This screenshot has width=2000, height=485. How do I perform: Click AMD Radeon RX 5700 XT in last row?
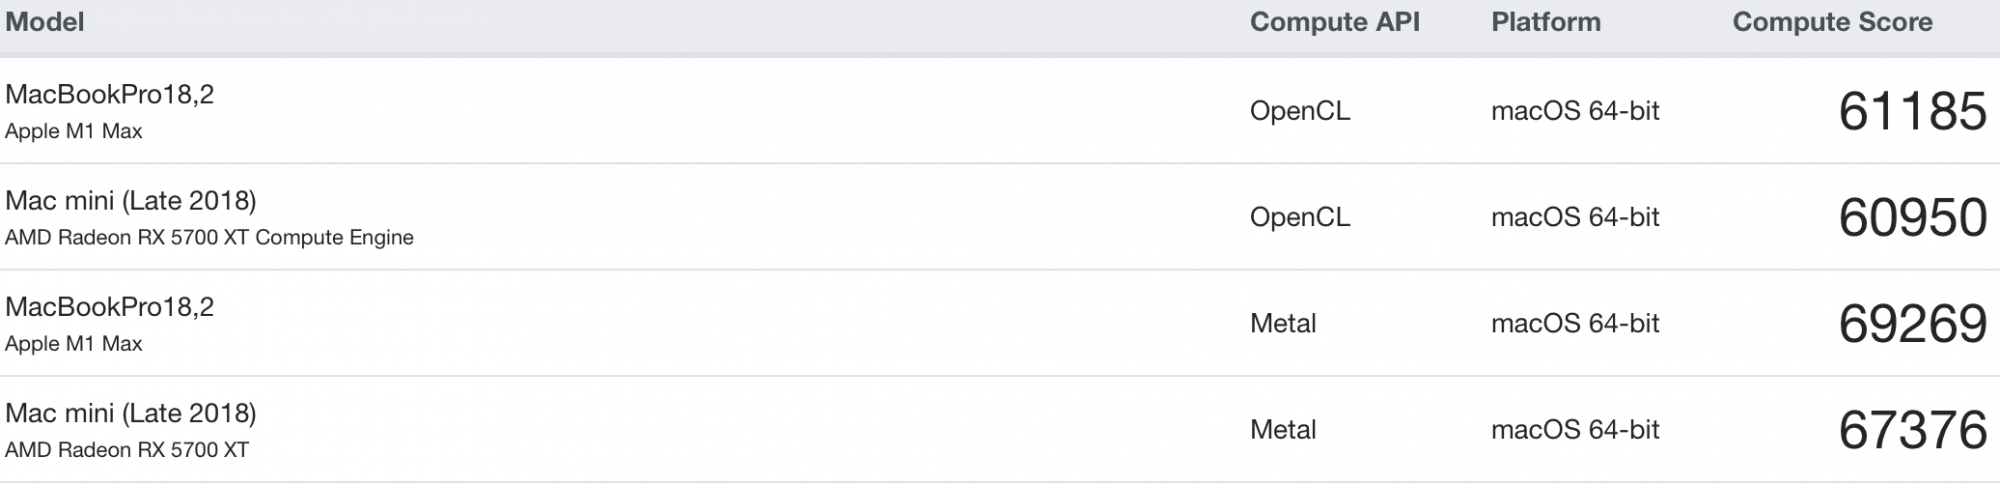point(127,450)
